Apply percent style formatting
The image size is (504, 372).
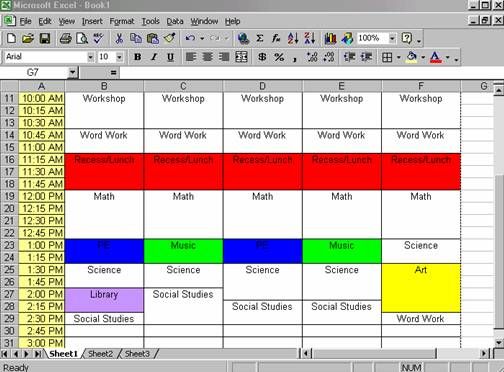pyautogui.click(x=279, y=57)
